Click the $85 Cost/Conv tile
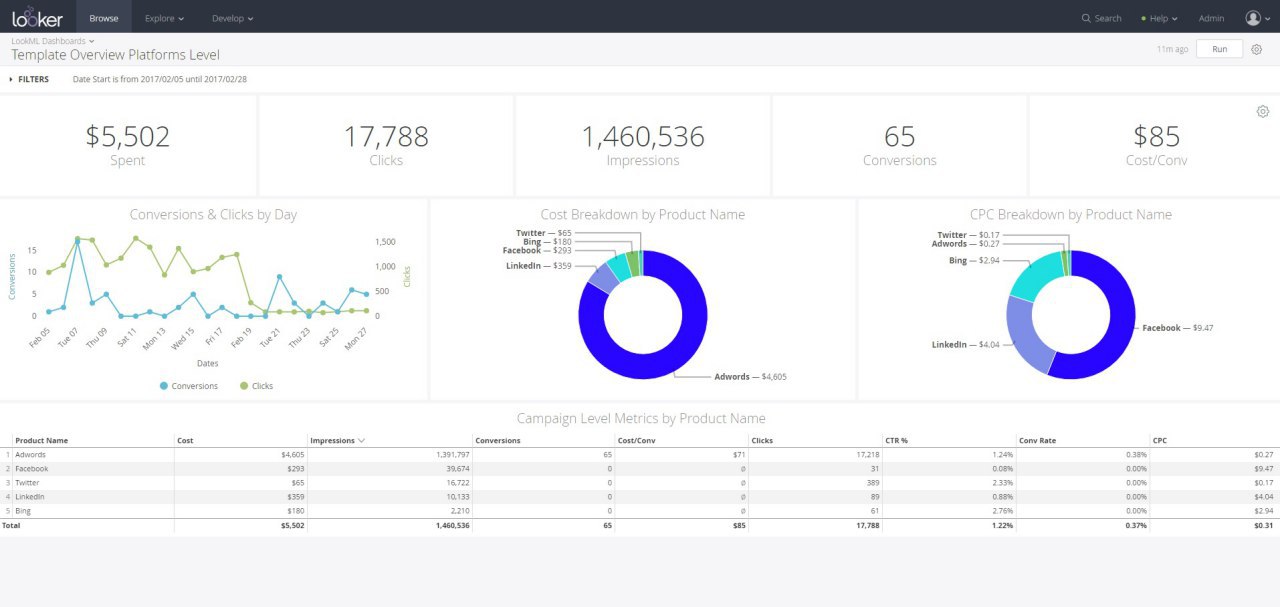 point(1157,146)
